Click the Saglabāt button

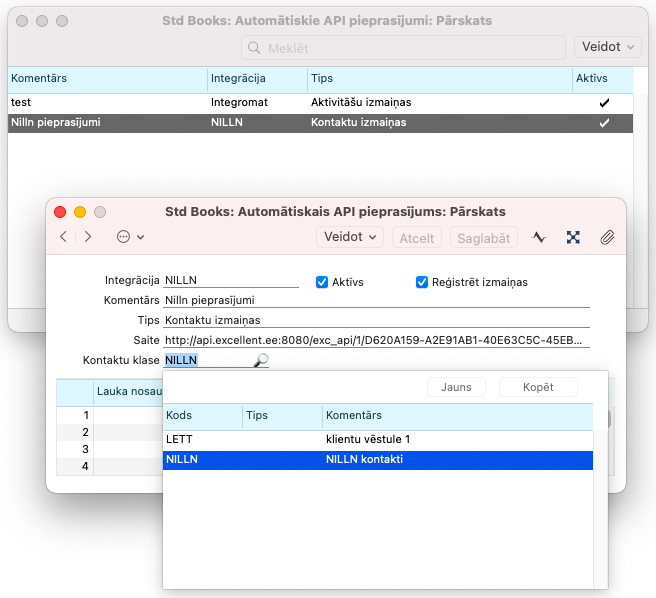pos(485,237)
